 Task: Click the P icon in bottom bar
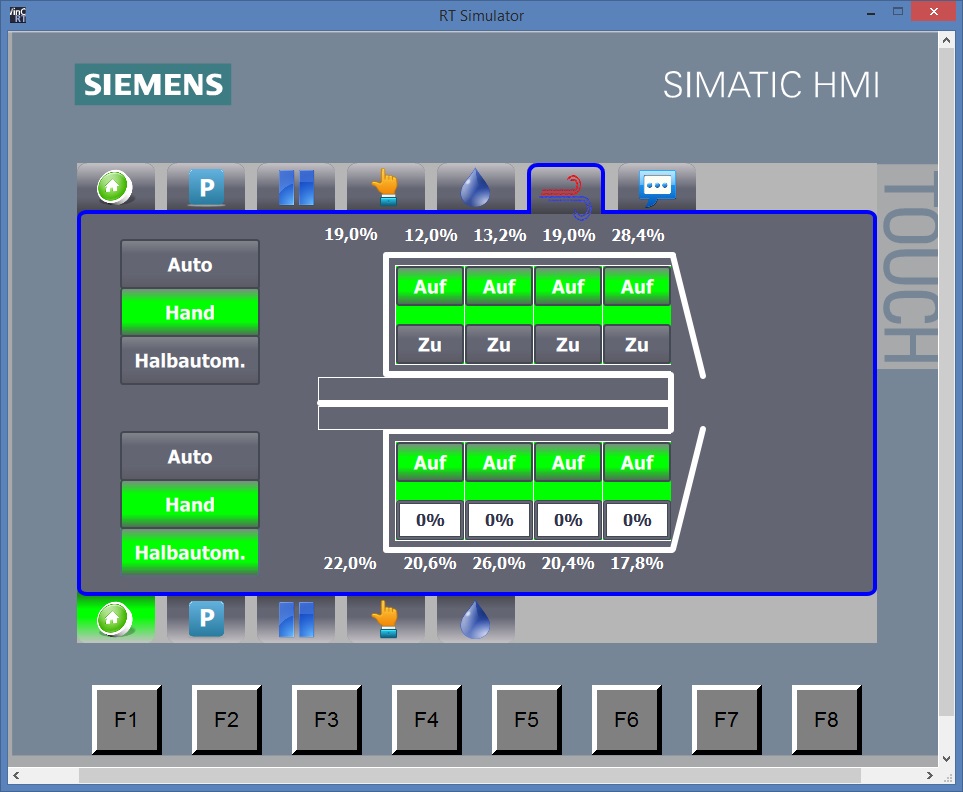(x=206, y=619)
